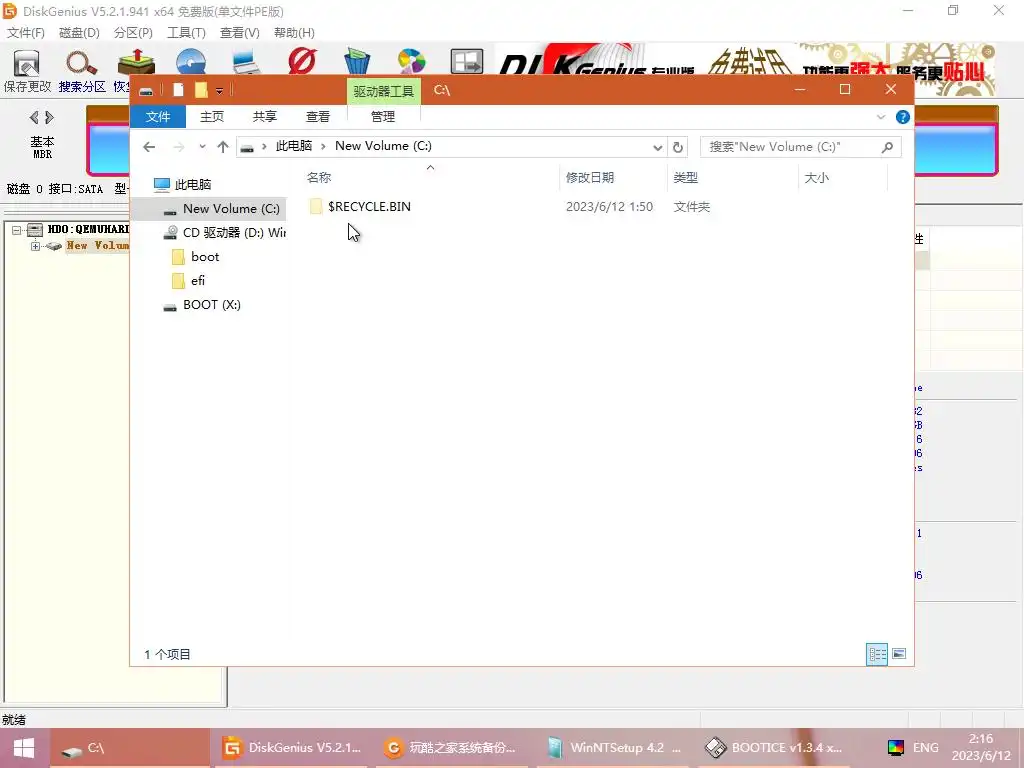Expand the New Volume tree node in DiskGenius

coord(36,246)
